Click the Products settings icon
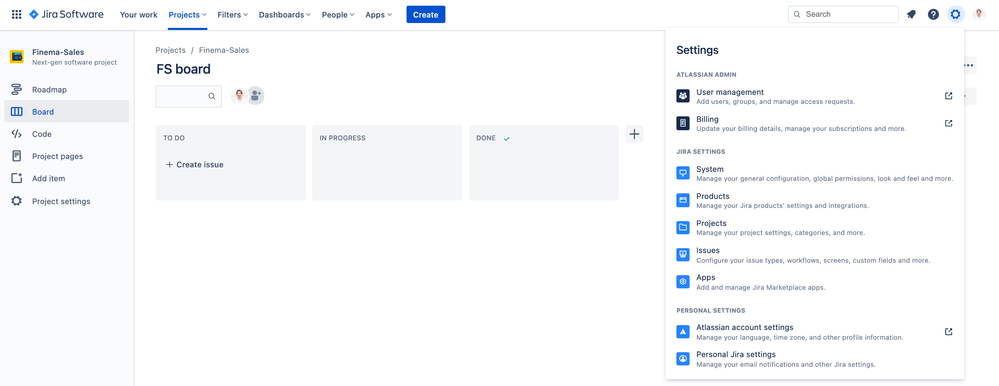Viewport: 999px width, 386px height. (683, 200)
